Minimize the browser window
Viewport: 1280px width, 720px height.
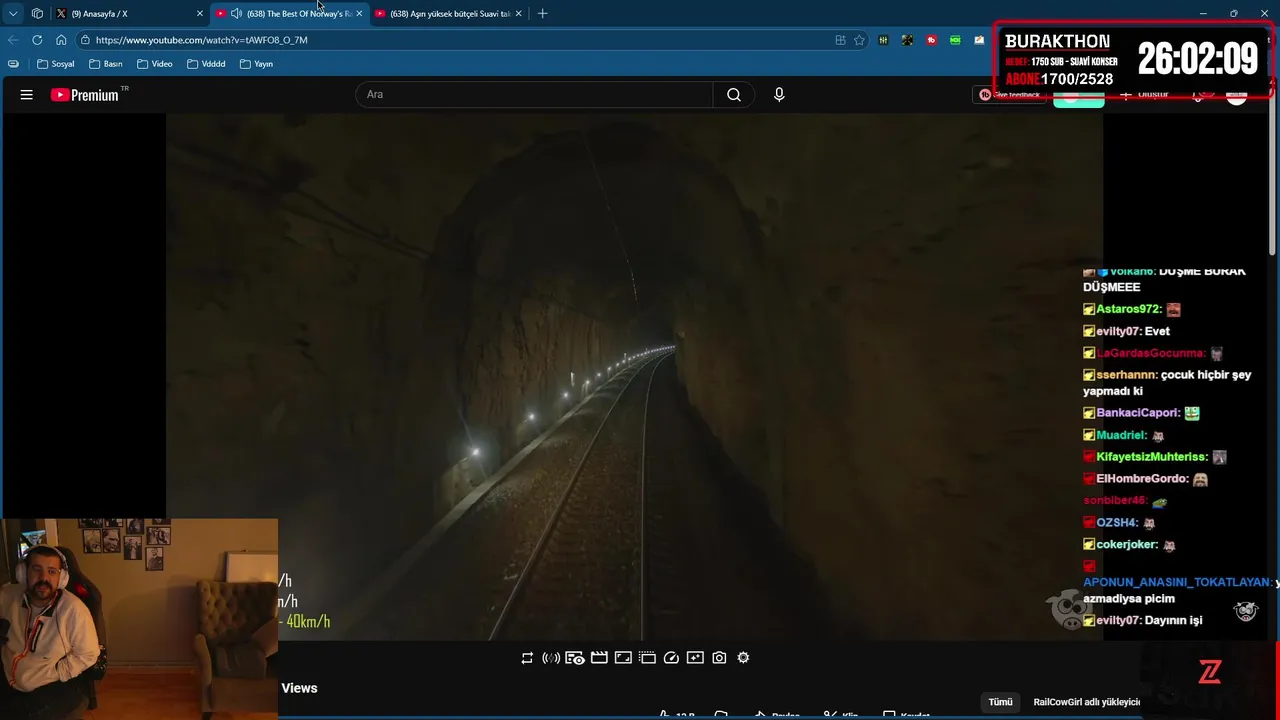pos(1202,14)
